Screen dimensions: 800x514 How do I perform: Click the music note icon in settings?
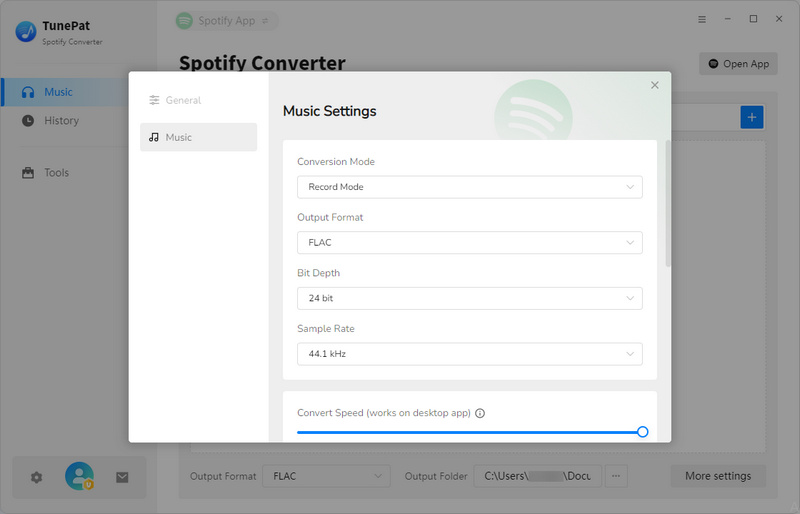click(154, 137)
